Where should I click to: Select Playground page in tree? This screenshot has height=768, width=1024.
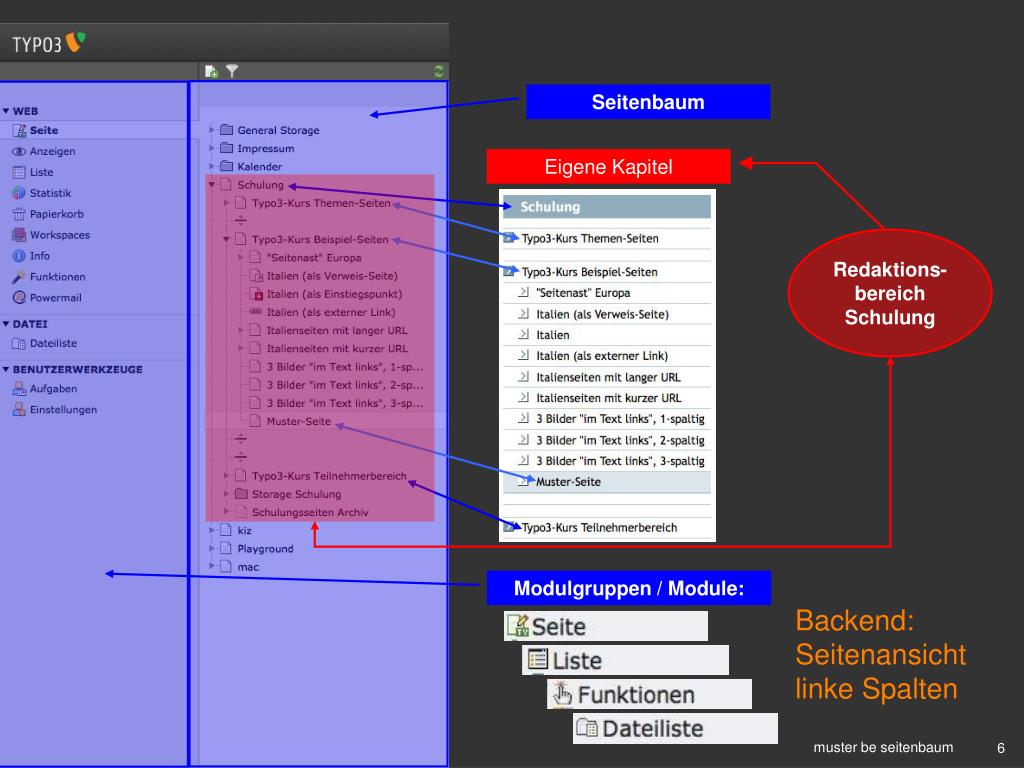tap(265, 549)
